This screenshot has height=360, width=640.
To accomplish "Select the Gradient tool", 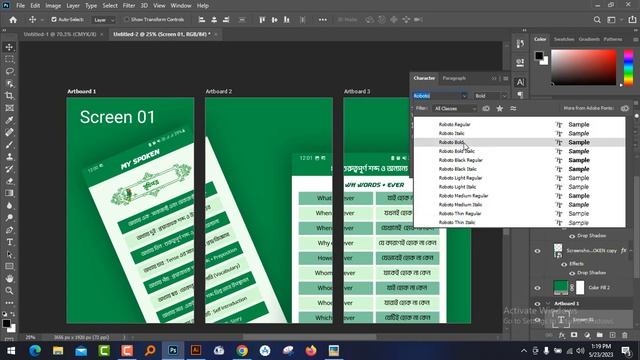I will coord(9,193).
